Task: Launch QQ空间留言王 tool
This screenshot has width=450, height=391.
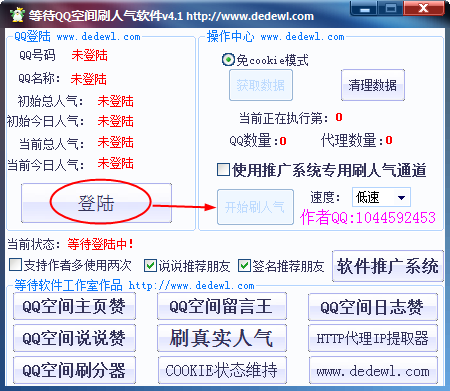Action: [x=222, y=306]
